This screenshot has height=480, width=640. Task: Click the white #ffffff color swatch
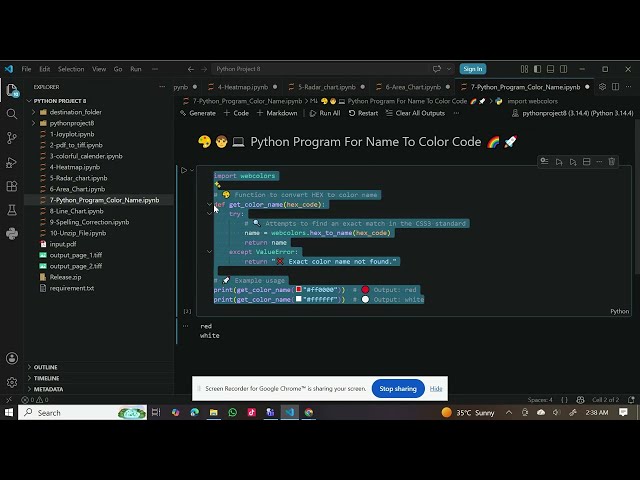[x=298, y=299]
